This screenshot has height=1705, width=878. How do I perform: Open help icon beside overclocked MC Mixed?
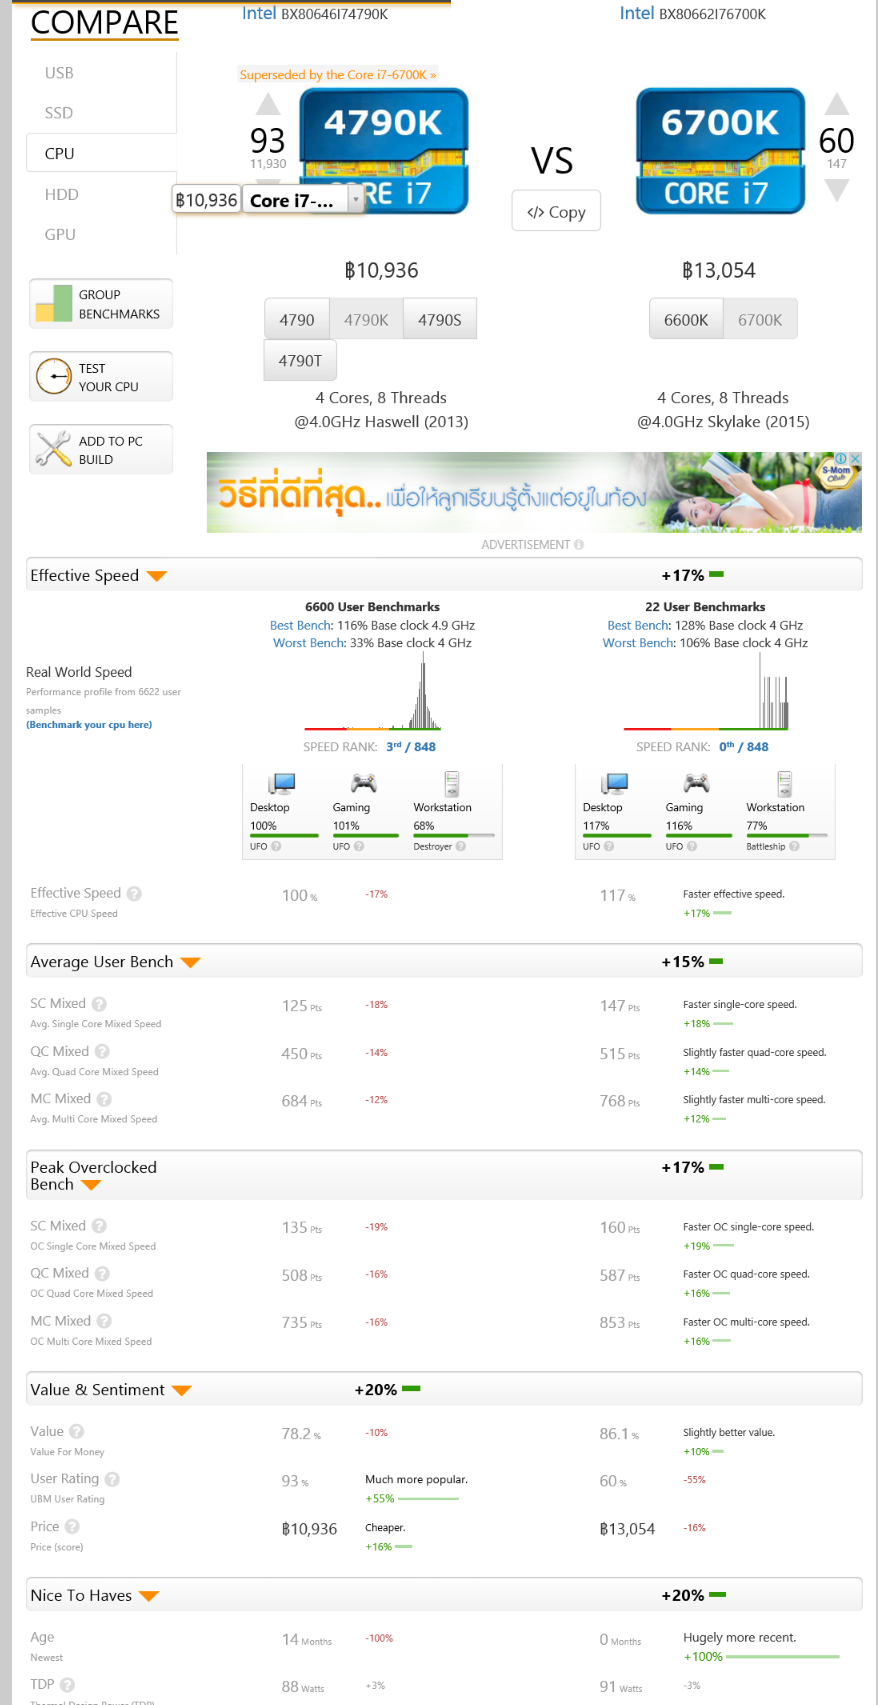pyautogui.click(x=104, y=1321)
